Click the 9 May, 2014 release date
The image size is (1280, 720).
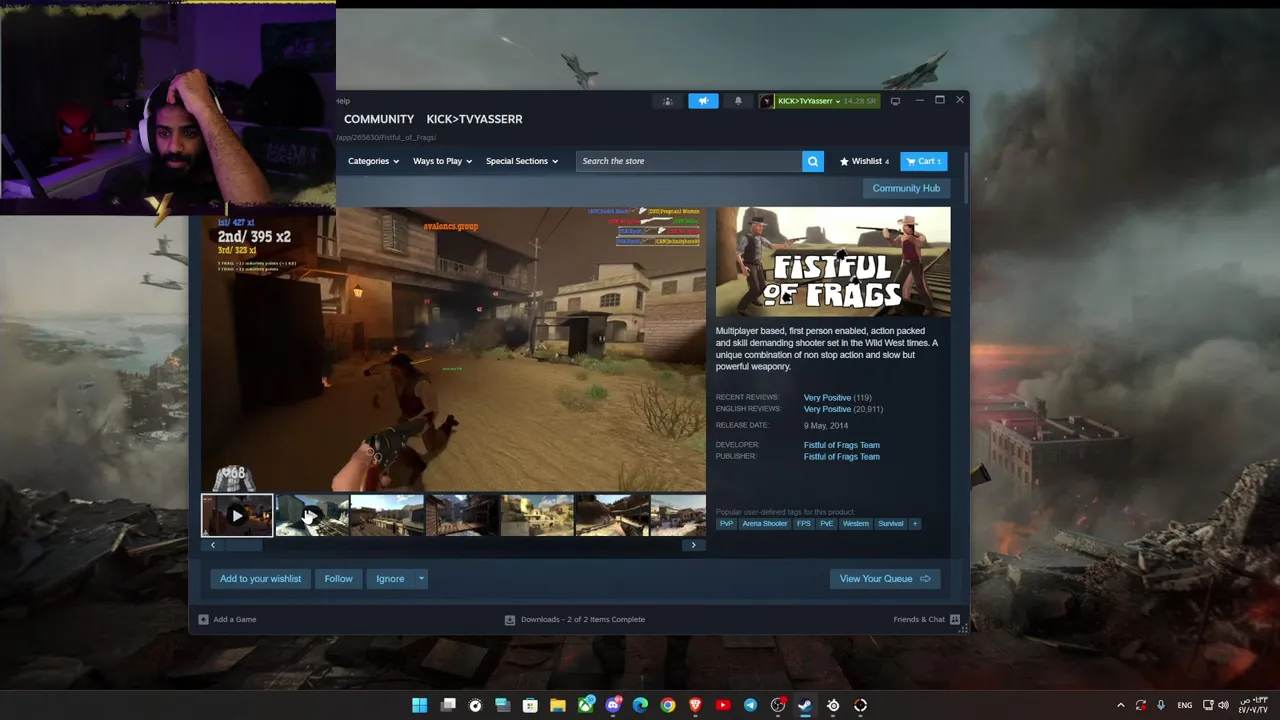tap(826, 426)
